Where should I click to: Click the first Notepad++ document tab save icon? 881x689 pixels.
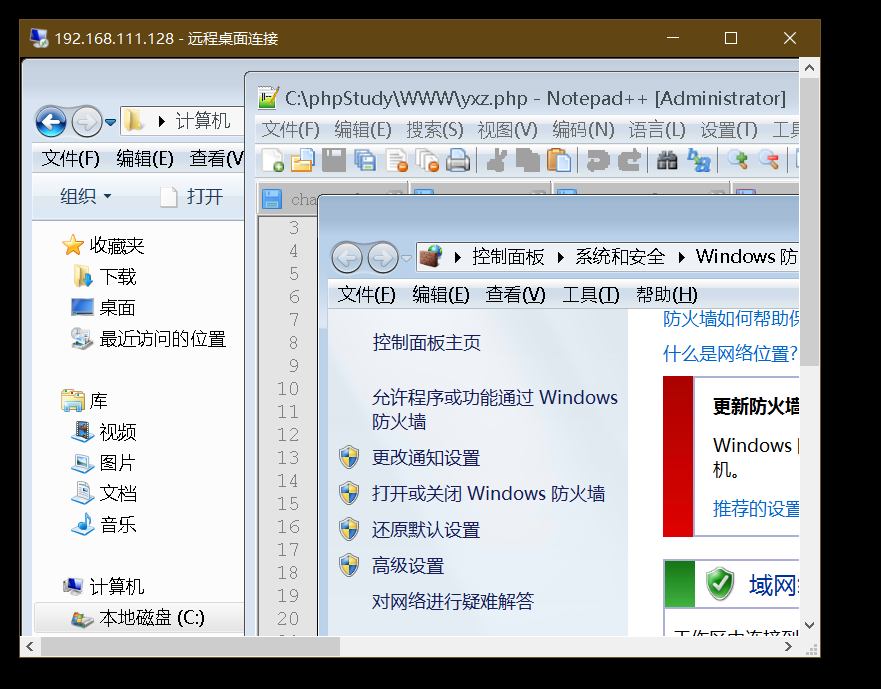point(272,199)
